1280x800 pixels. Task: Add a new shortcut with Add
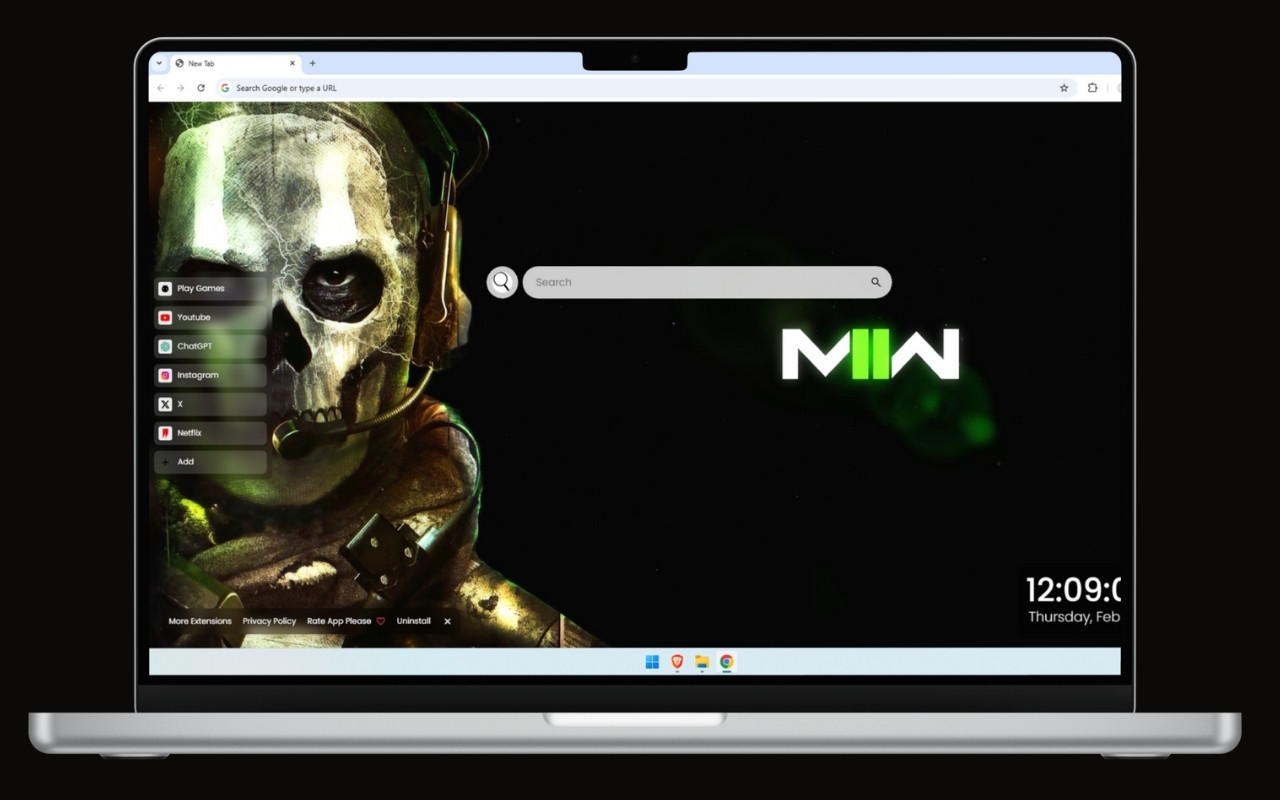coord(210,462)
